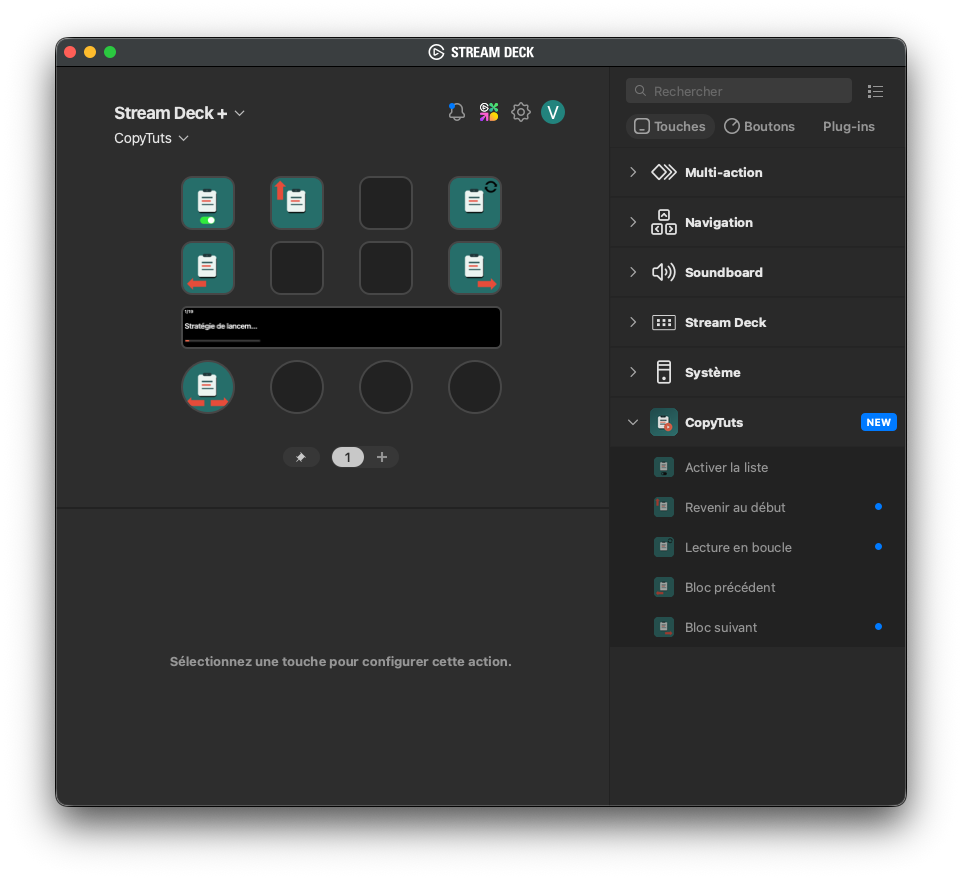Image resolution: width=962 pixels, height=880 pixels.
Task: Click the Bloc suivant action label
Action: click(721, 627)
